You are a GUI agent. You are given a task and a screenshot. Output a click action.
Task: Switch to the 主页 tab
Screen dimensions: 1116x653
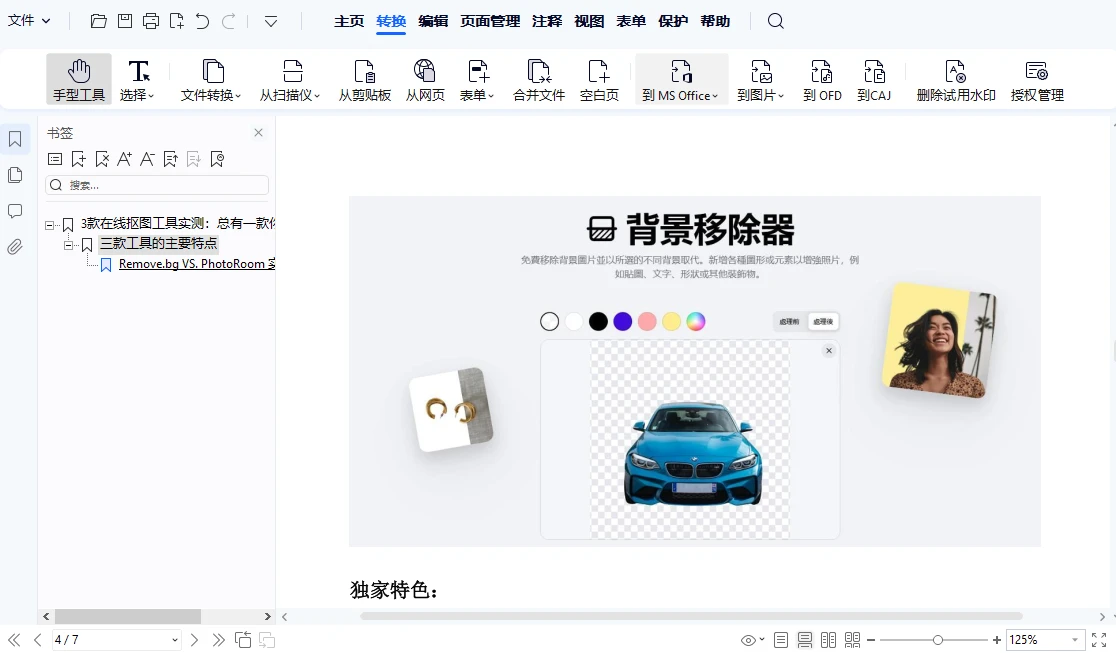click(349, 21)
